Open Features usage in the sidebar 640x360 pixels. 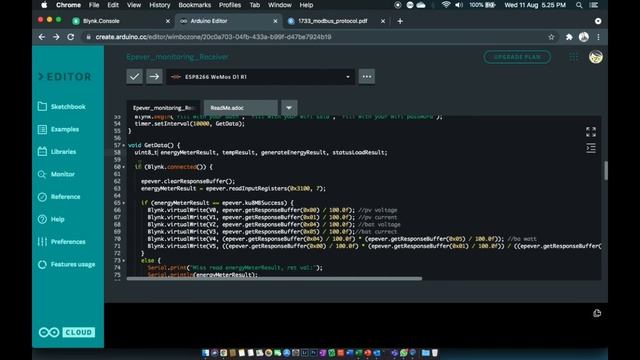click(66, 264)
